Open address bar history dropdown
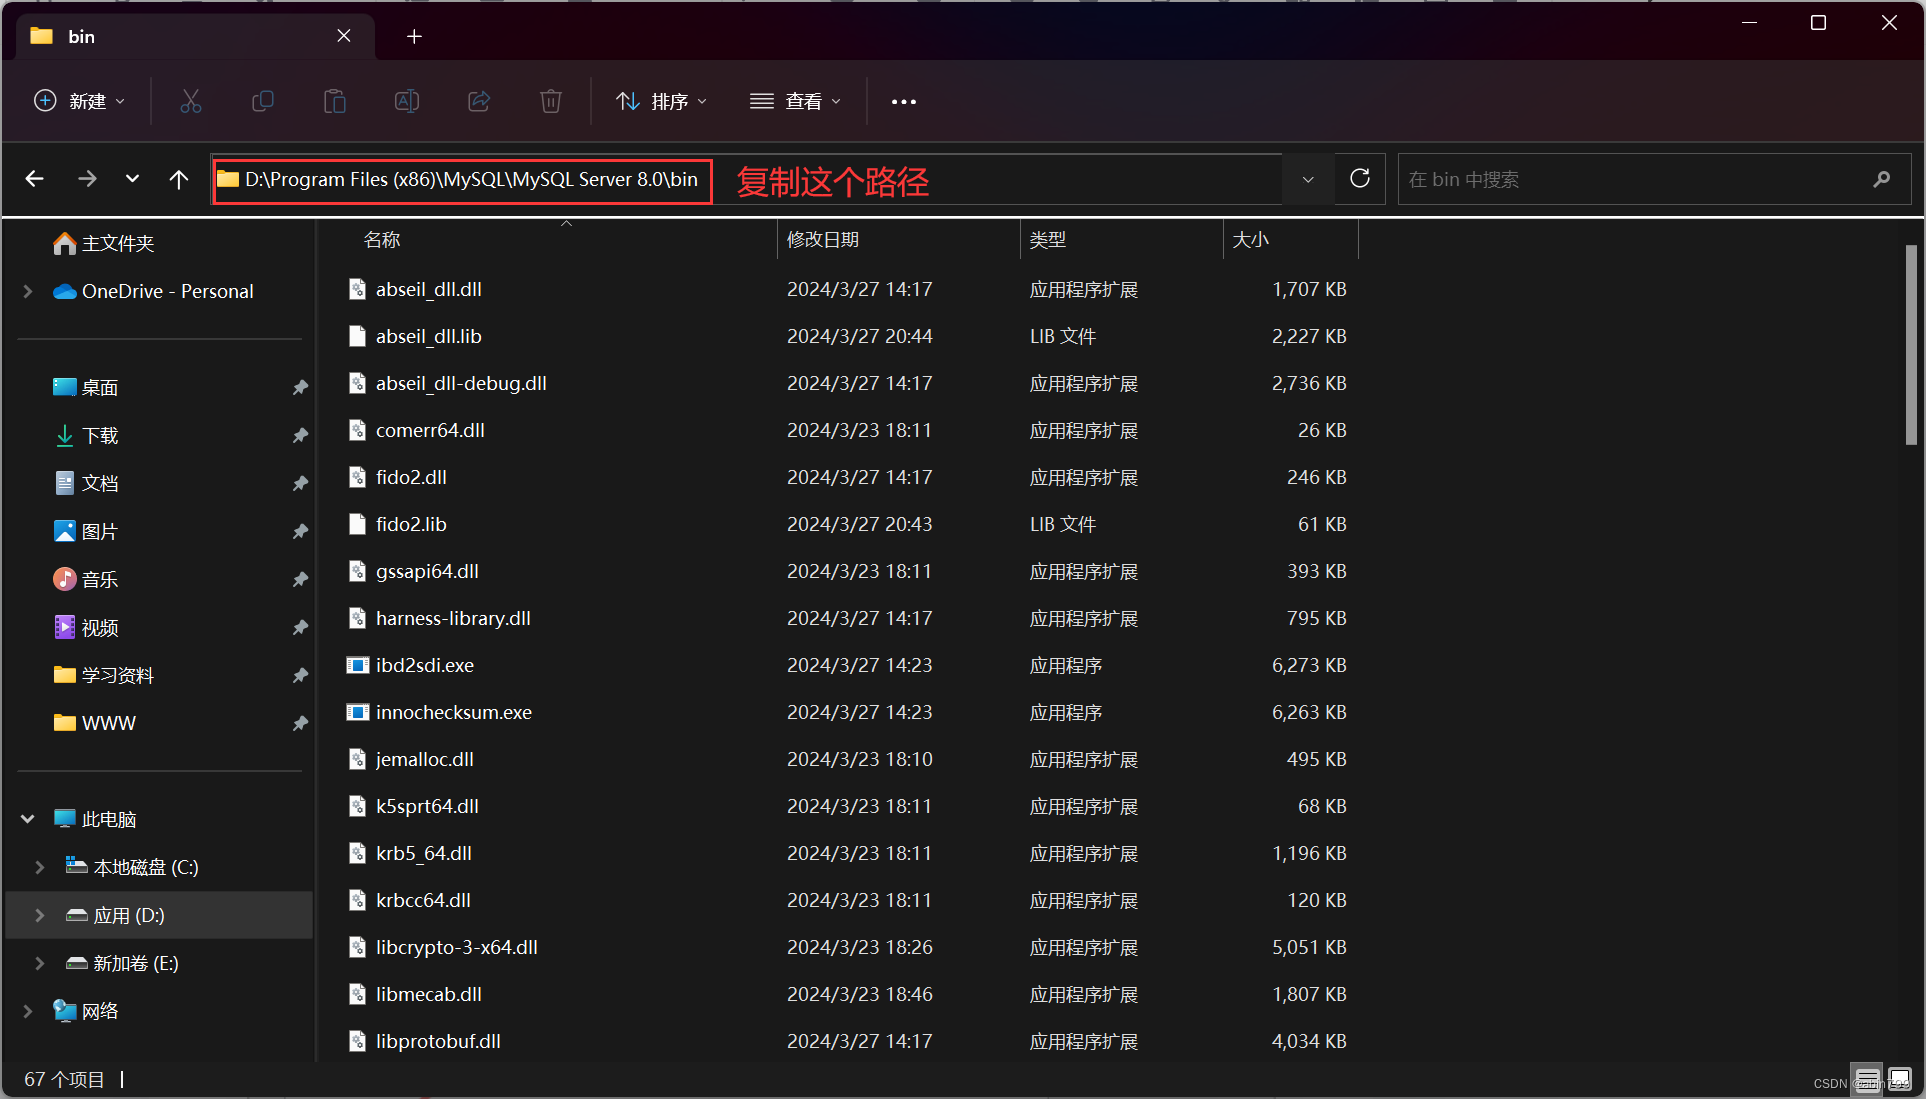The height and width of the screenshot is (1099, 1926). click(x=1308, y=179)
